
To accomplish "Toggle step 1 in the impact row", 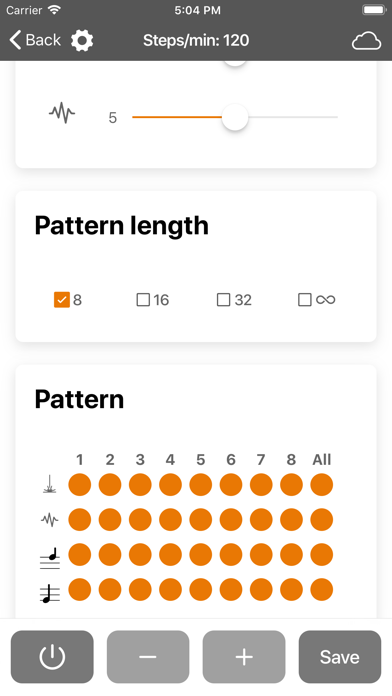I will (x=80, y=484).
